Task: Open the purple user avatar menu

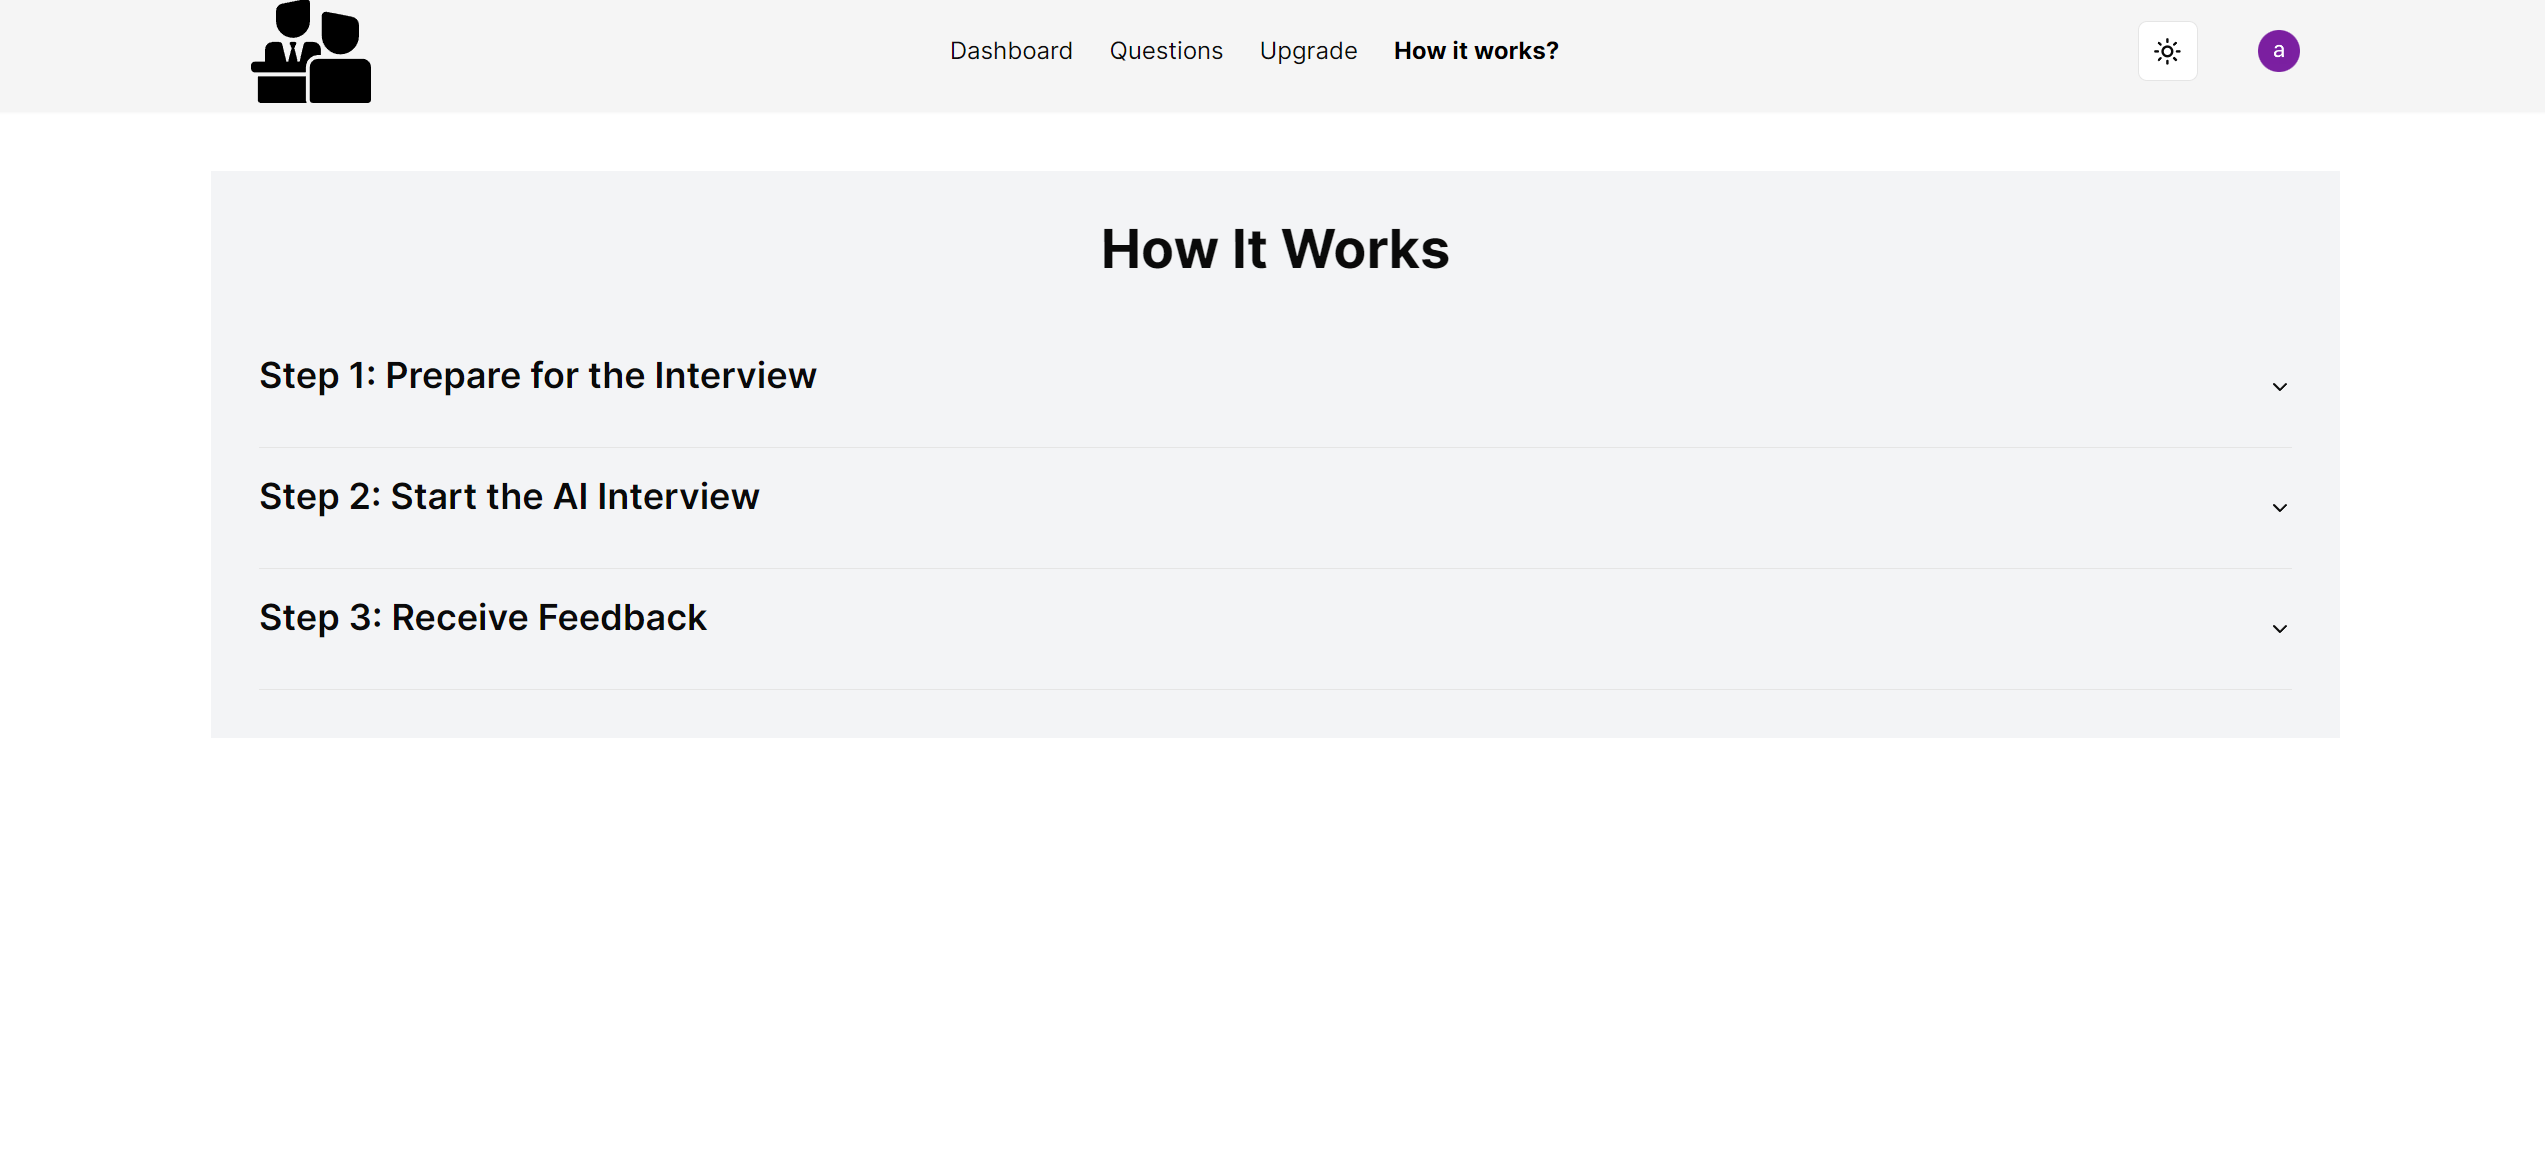Action: pyautogui.click(x=2278, y=51)
